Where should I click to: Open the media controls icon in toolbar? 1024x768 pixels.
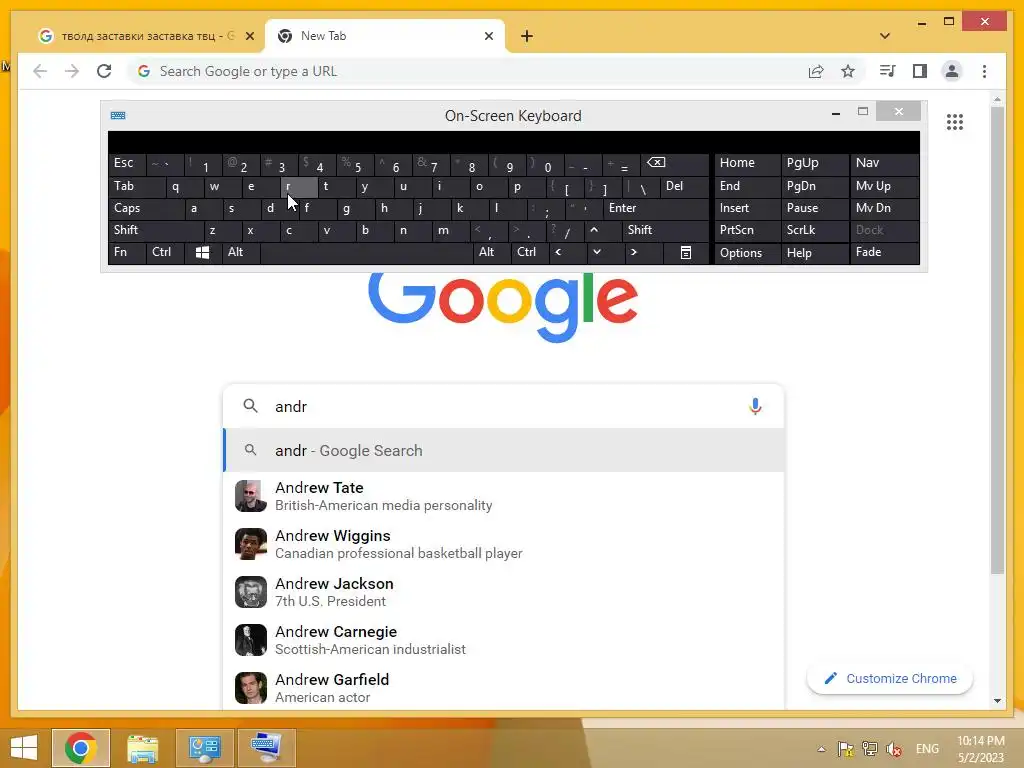coord(887,71)
